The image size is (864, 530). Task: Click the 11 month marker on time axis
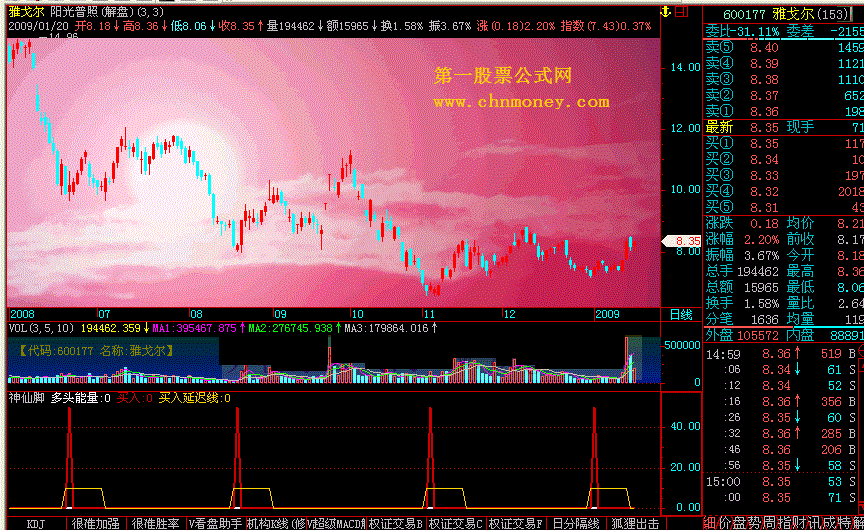(x=429, y=314)
